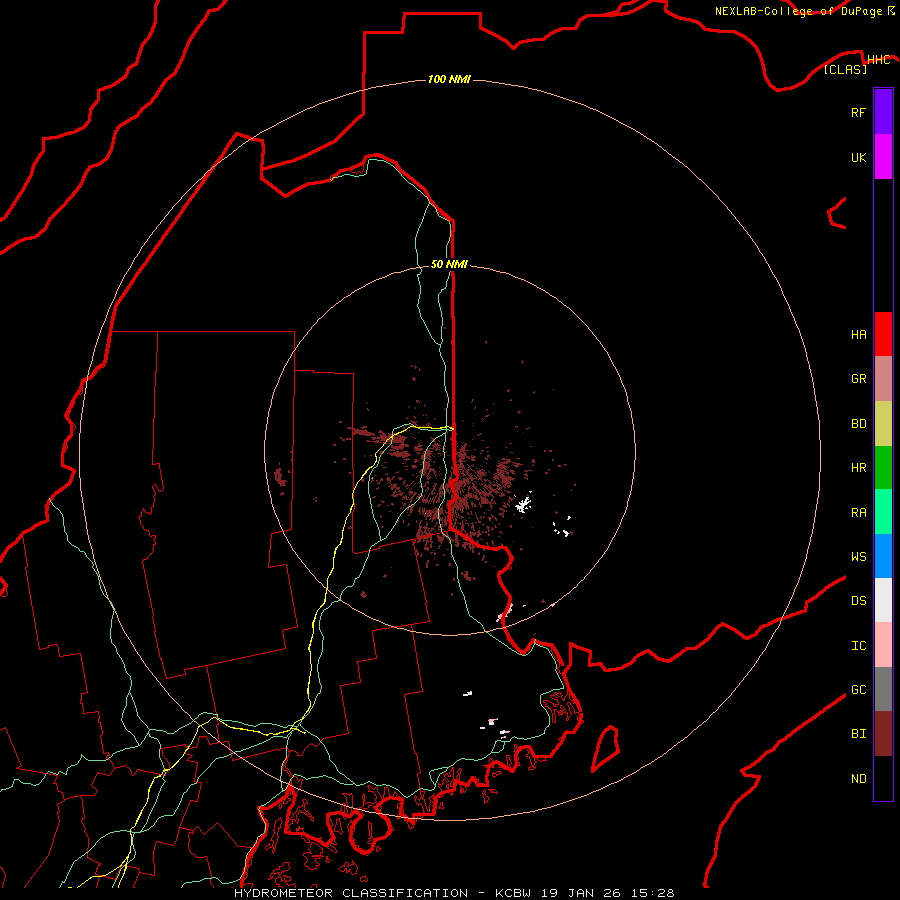Click the RA legend label
This screenshot has width=900, height=900.
click(858, 512)
